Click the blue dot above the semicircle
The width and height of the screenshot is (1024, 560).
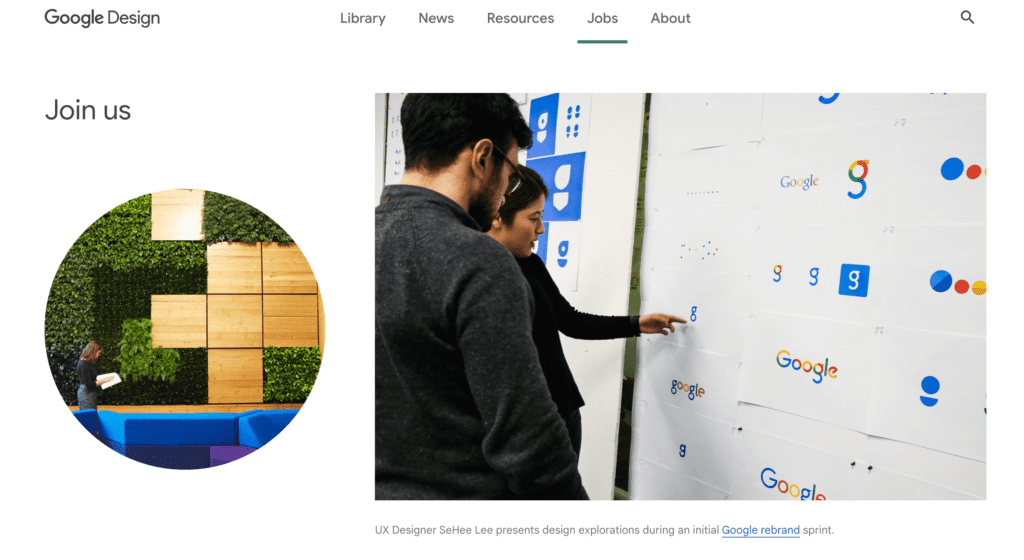pos(930,386)
